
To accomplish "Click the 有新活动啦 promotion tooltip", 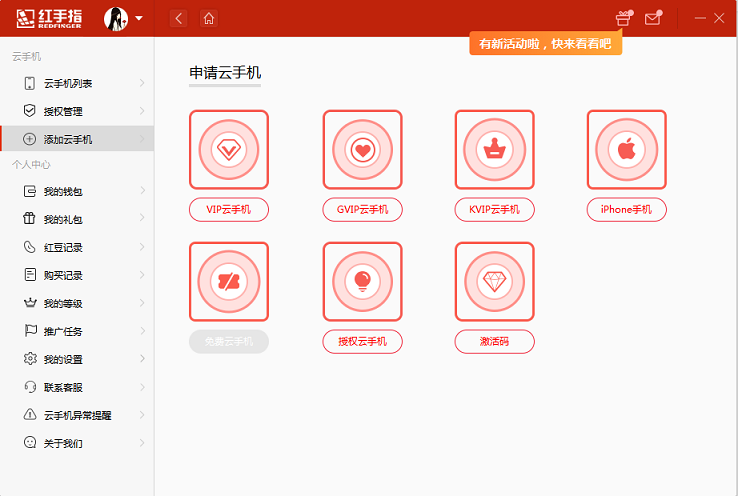I will point(545,43).
